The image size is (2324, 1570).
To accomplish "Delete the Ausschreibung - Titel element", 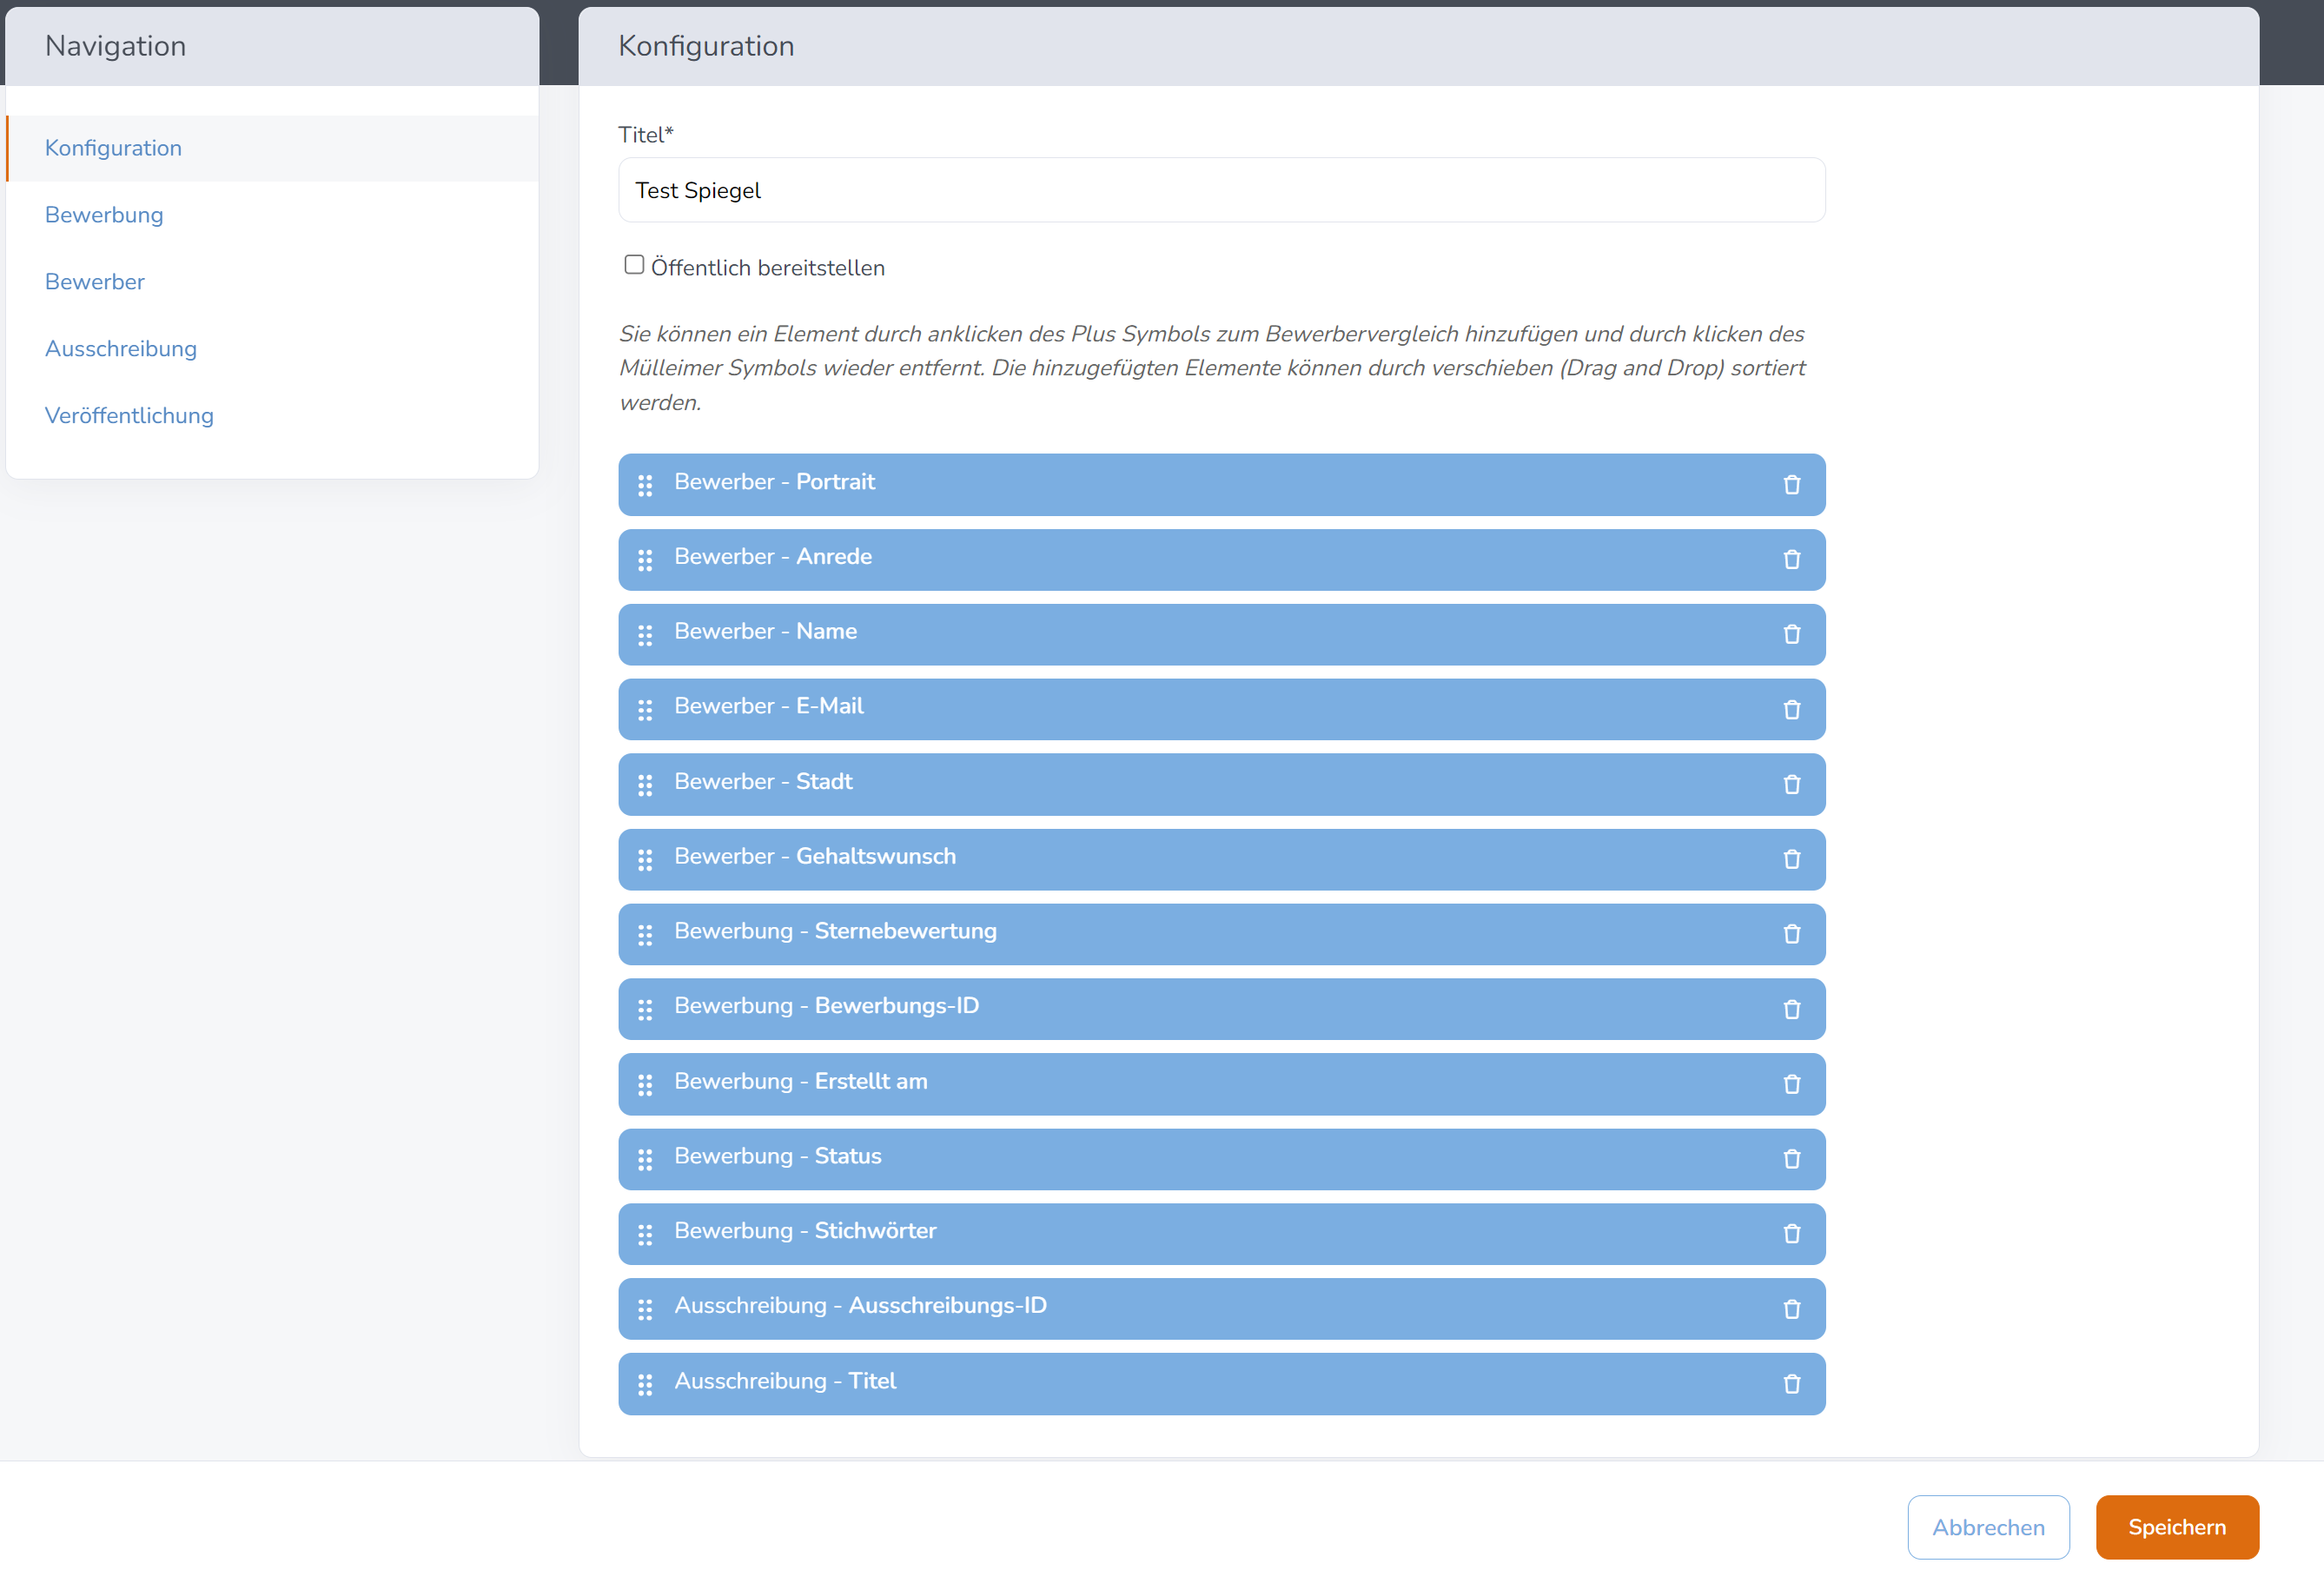I will 1791,1385.
